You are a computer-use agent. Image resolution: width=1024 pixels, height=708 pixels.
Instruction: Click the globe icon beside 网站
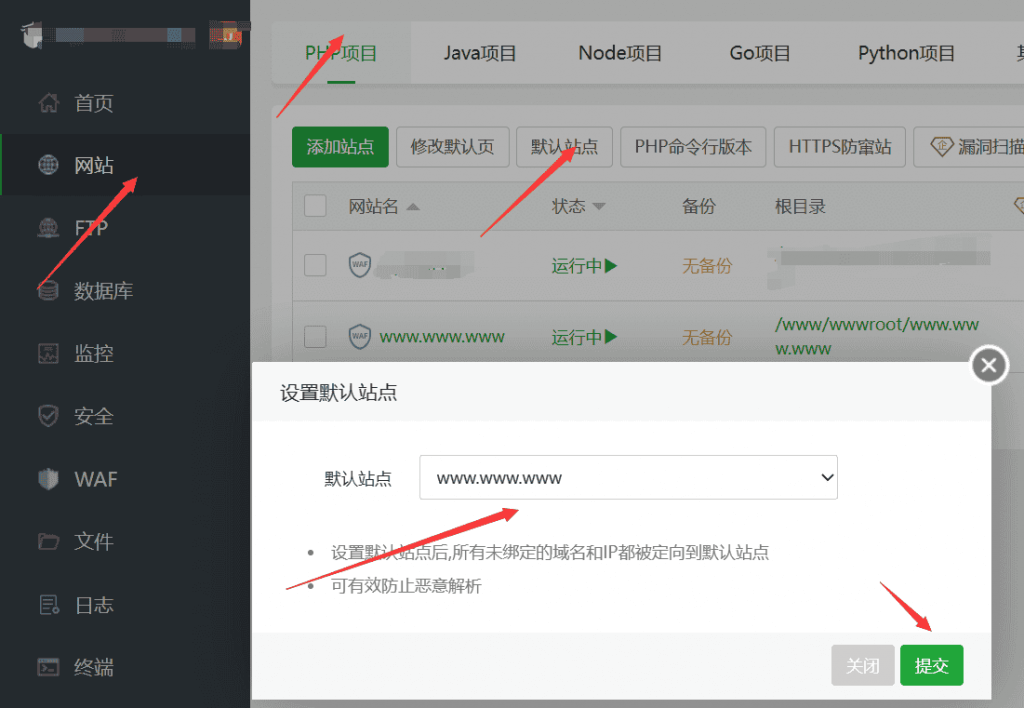[48, 165]
